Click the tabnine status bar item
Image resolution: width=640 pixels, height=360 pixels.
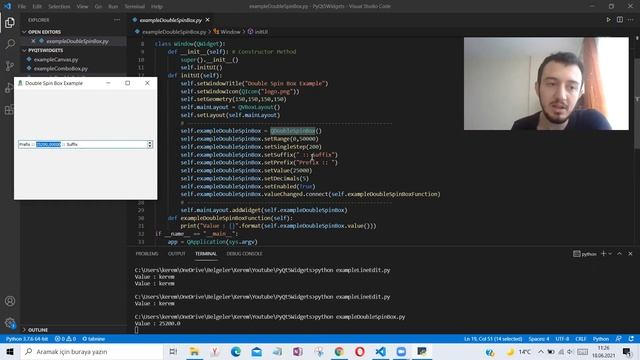(93, 339)
